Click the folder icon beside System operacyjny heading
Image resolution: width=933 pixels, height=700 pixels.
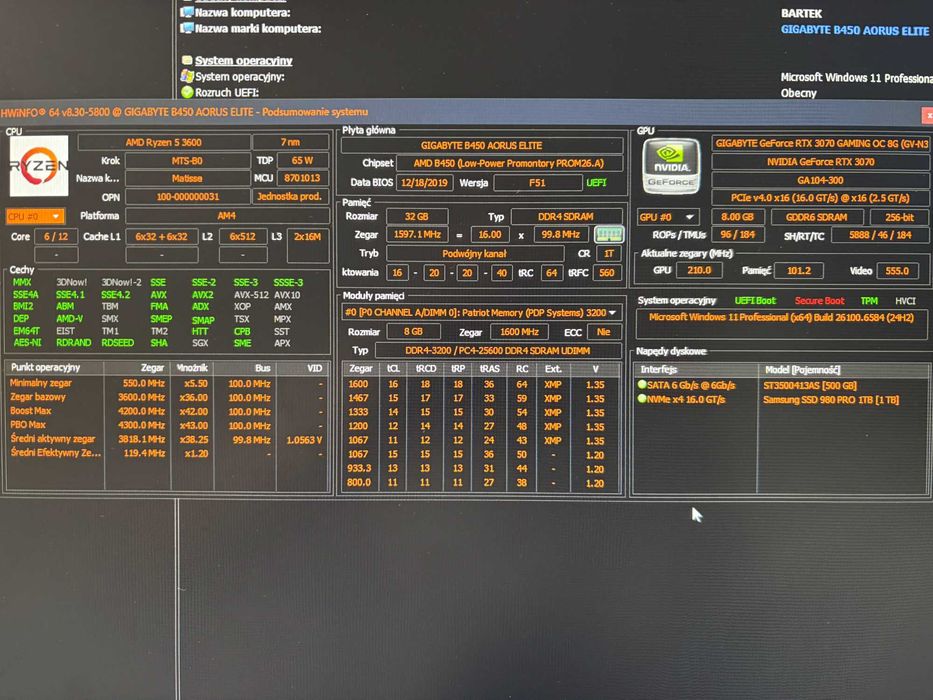pos(187,60)
